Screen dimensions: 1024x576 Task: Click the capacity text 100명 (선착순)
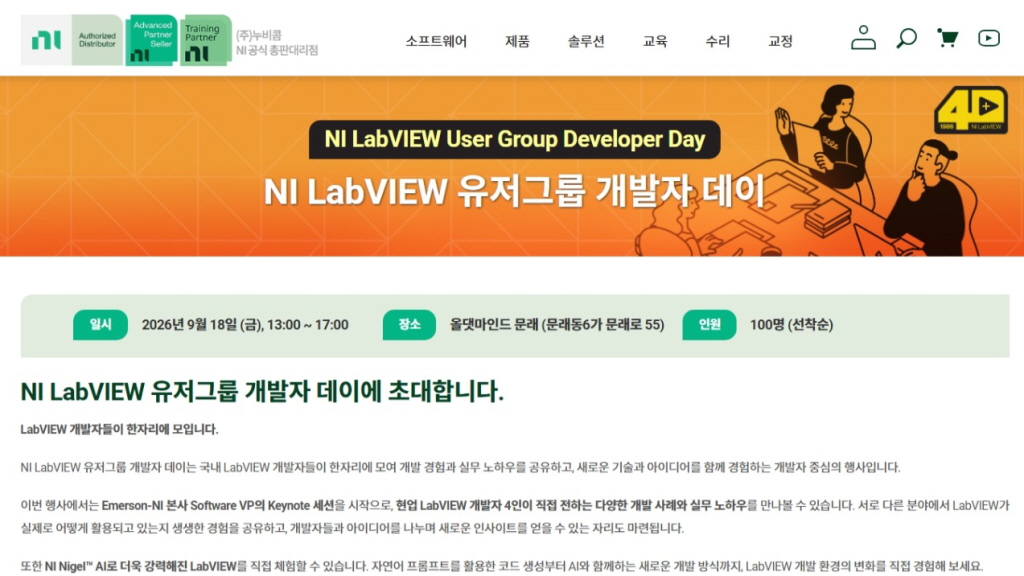(791, 325)
